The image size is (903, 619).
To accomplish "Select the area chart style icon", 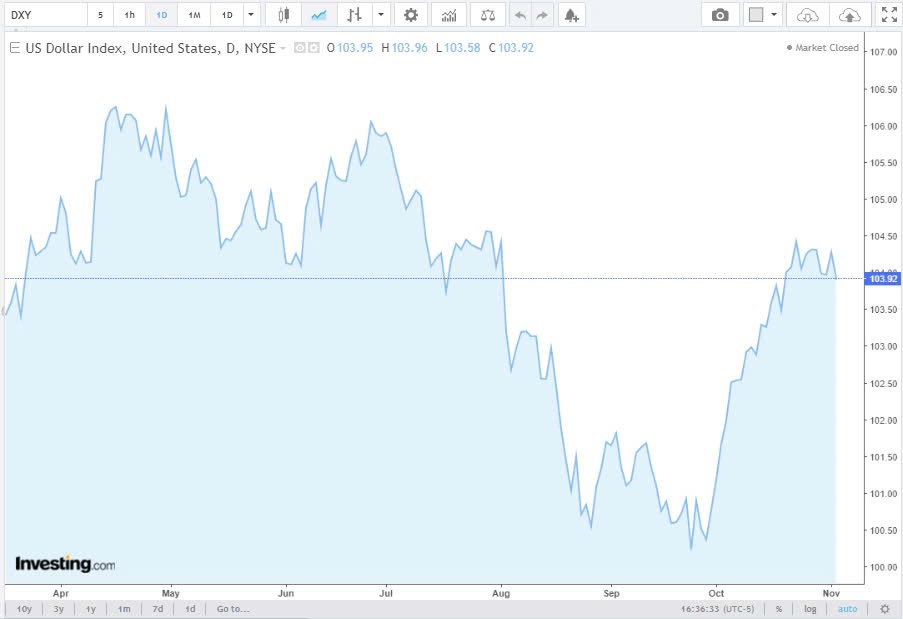I will tap(321, 14).
